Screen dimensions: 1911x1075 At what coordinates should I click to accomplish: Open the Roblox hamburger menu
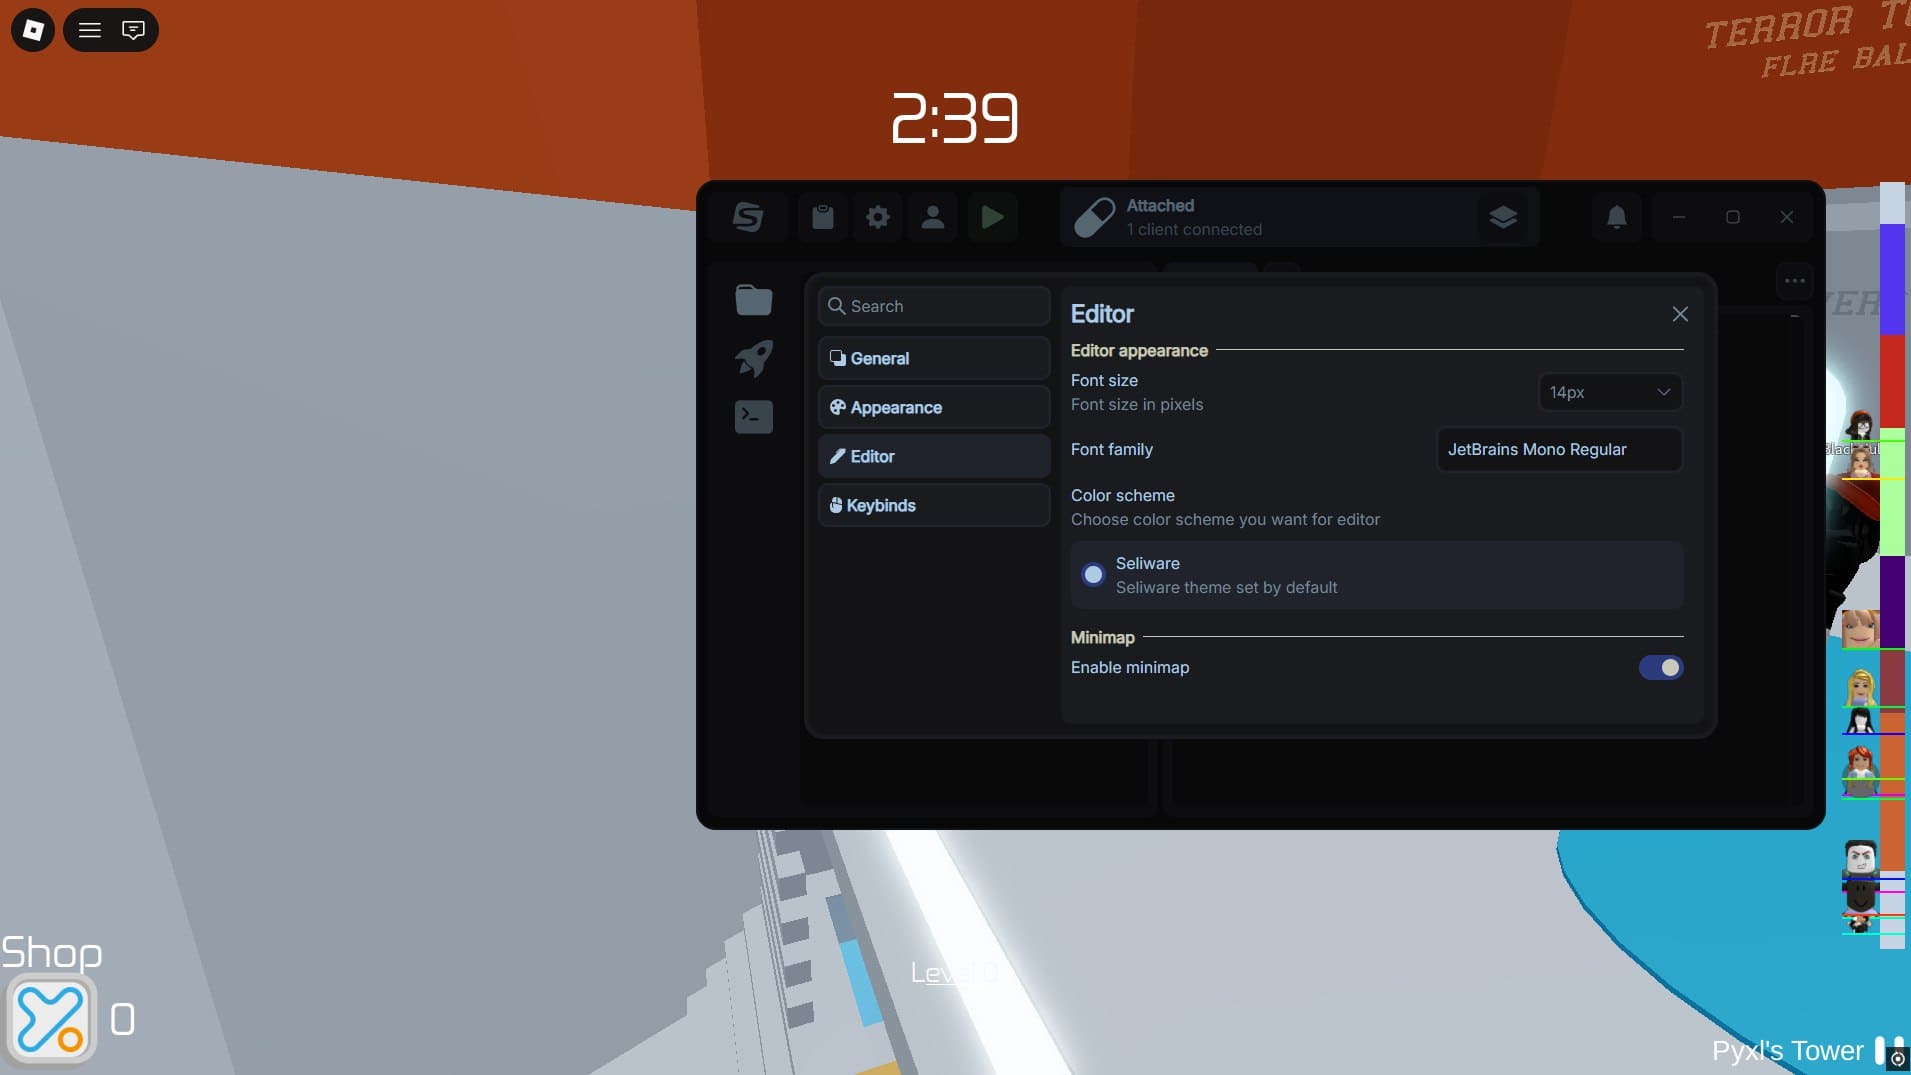(90, 30)
